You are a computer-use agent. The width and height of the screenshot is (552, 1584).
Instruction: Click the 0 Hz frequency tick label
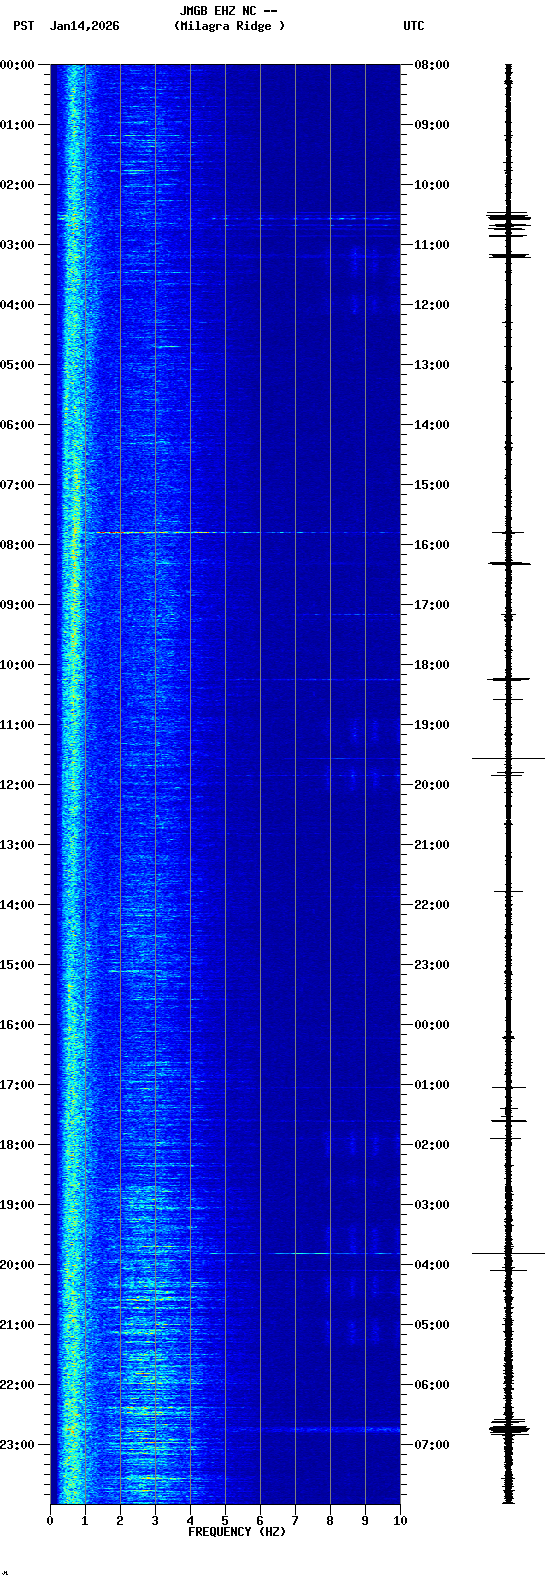point(50,1521)
